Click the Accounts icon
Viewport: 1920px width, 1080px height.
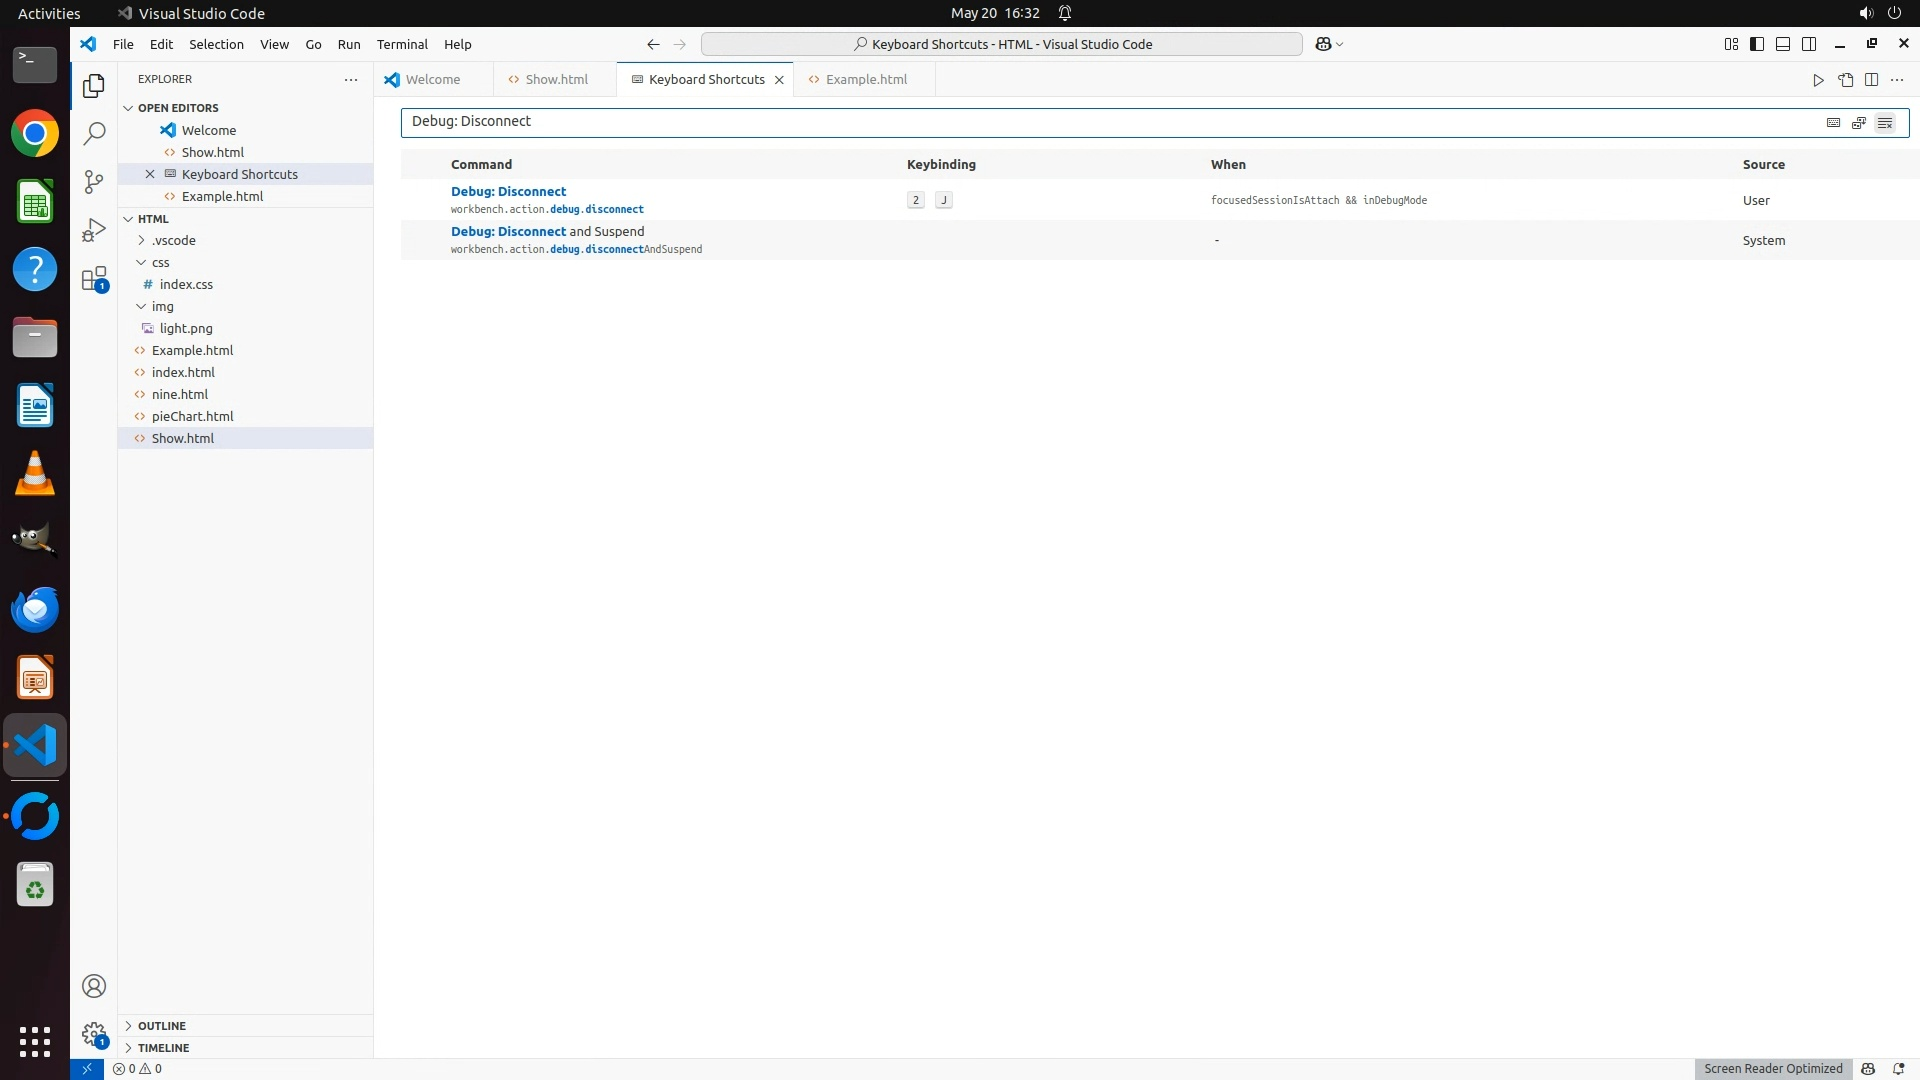pos(94,986)
